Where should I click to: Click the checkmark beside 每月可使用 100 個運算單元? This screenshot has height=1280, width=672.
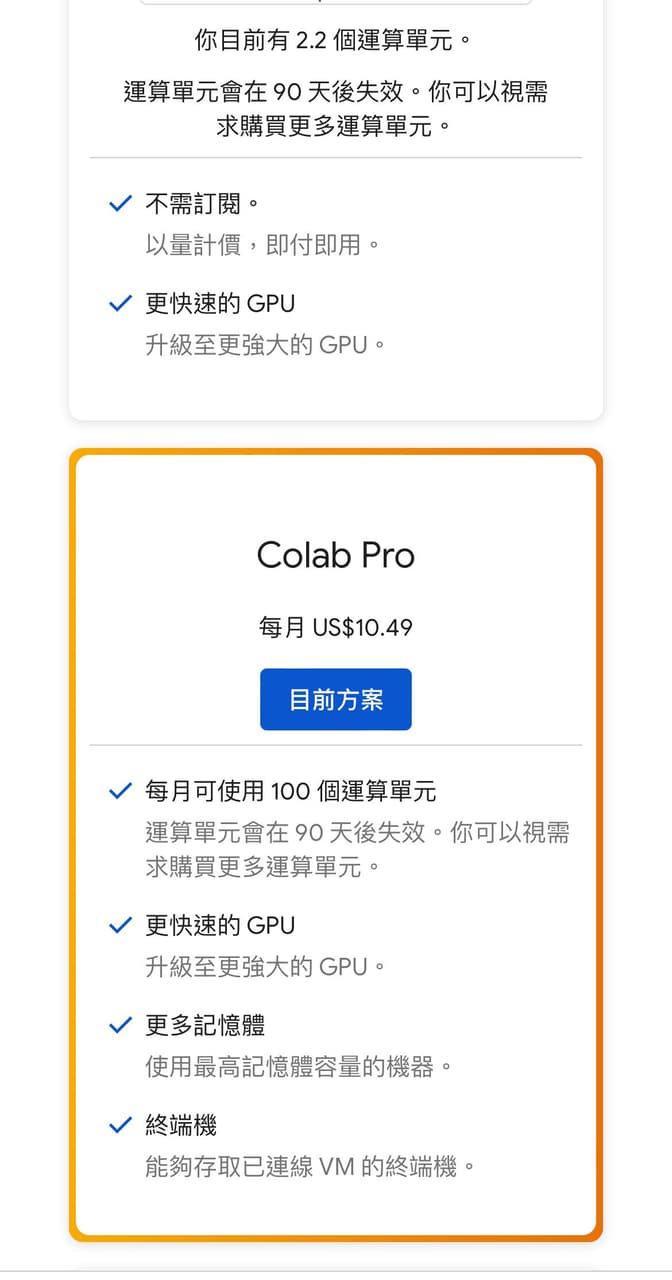point(120,790)
